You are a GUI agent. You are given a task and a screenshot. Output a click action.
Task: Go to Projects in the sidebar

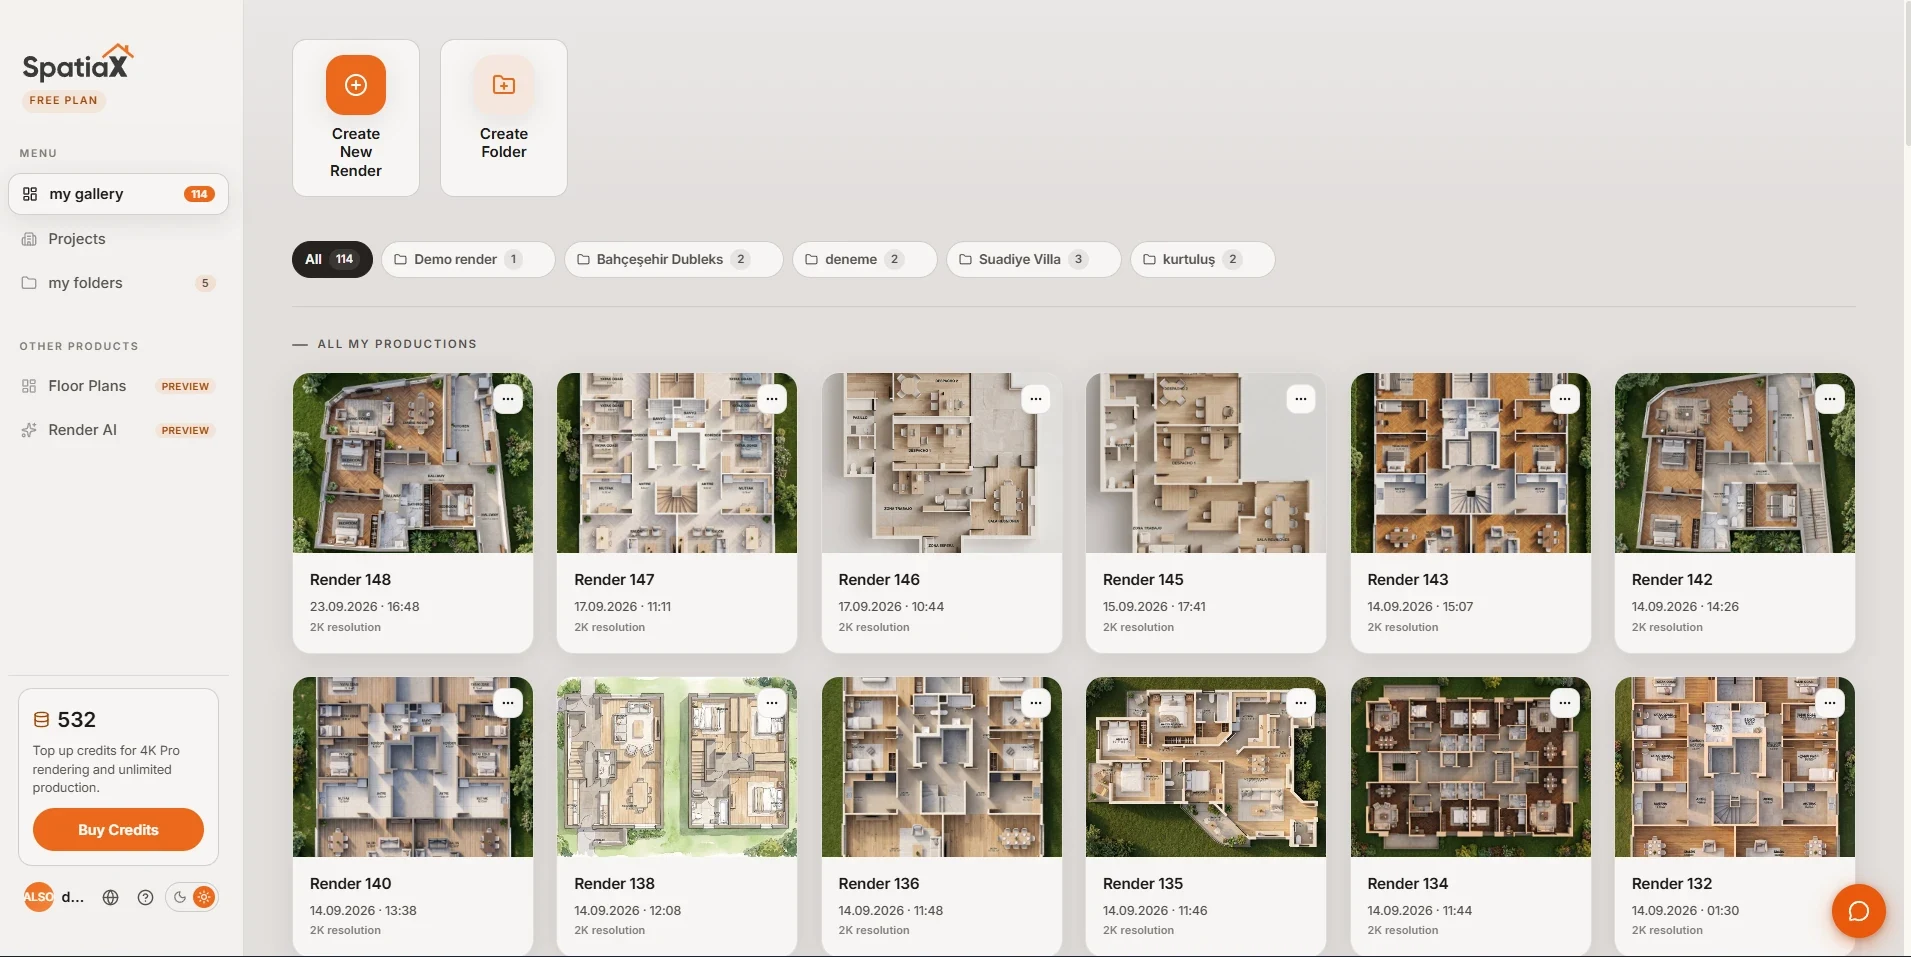118,239
